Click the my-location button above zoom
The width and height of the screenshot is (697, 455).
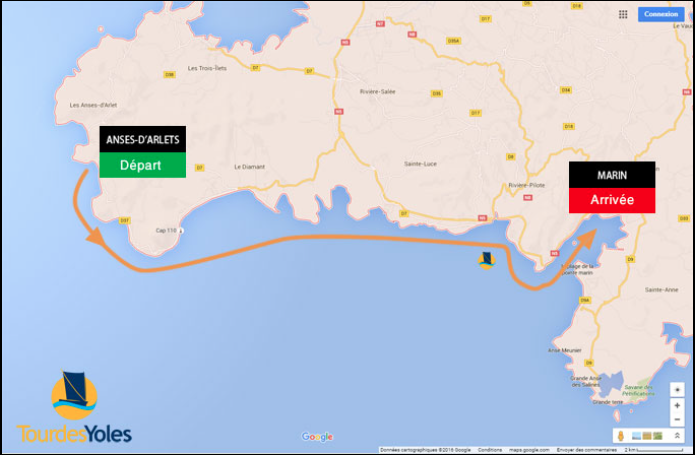point(677,390)
